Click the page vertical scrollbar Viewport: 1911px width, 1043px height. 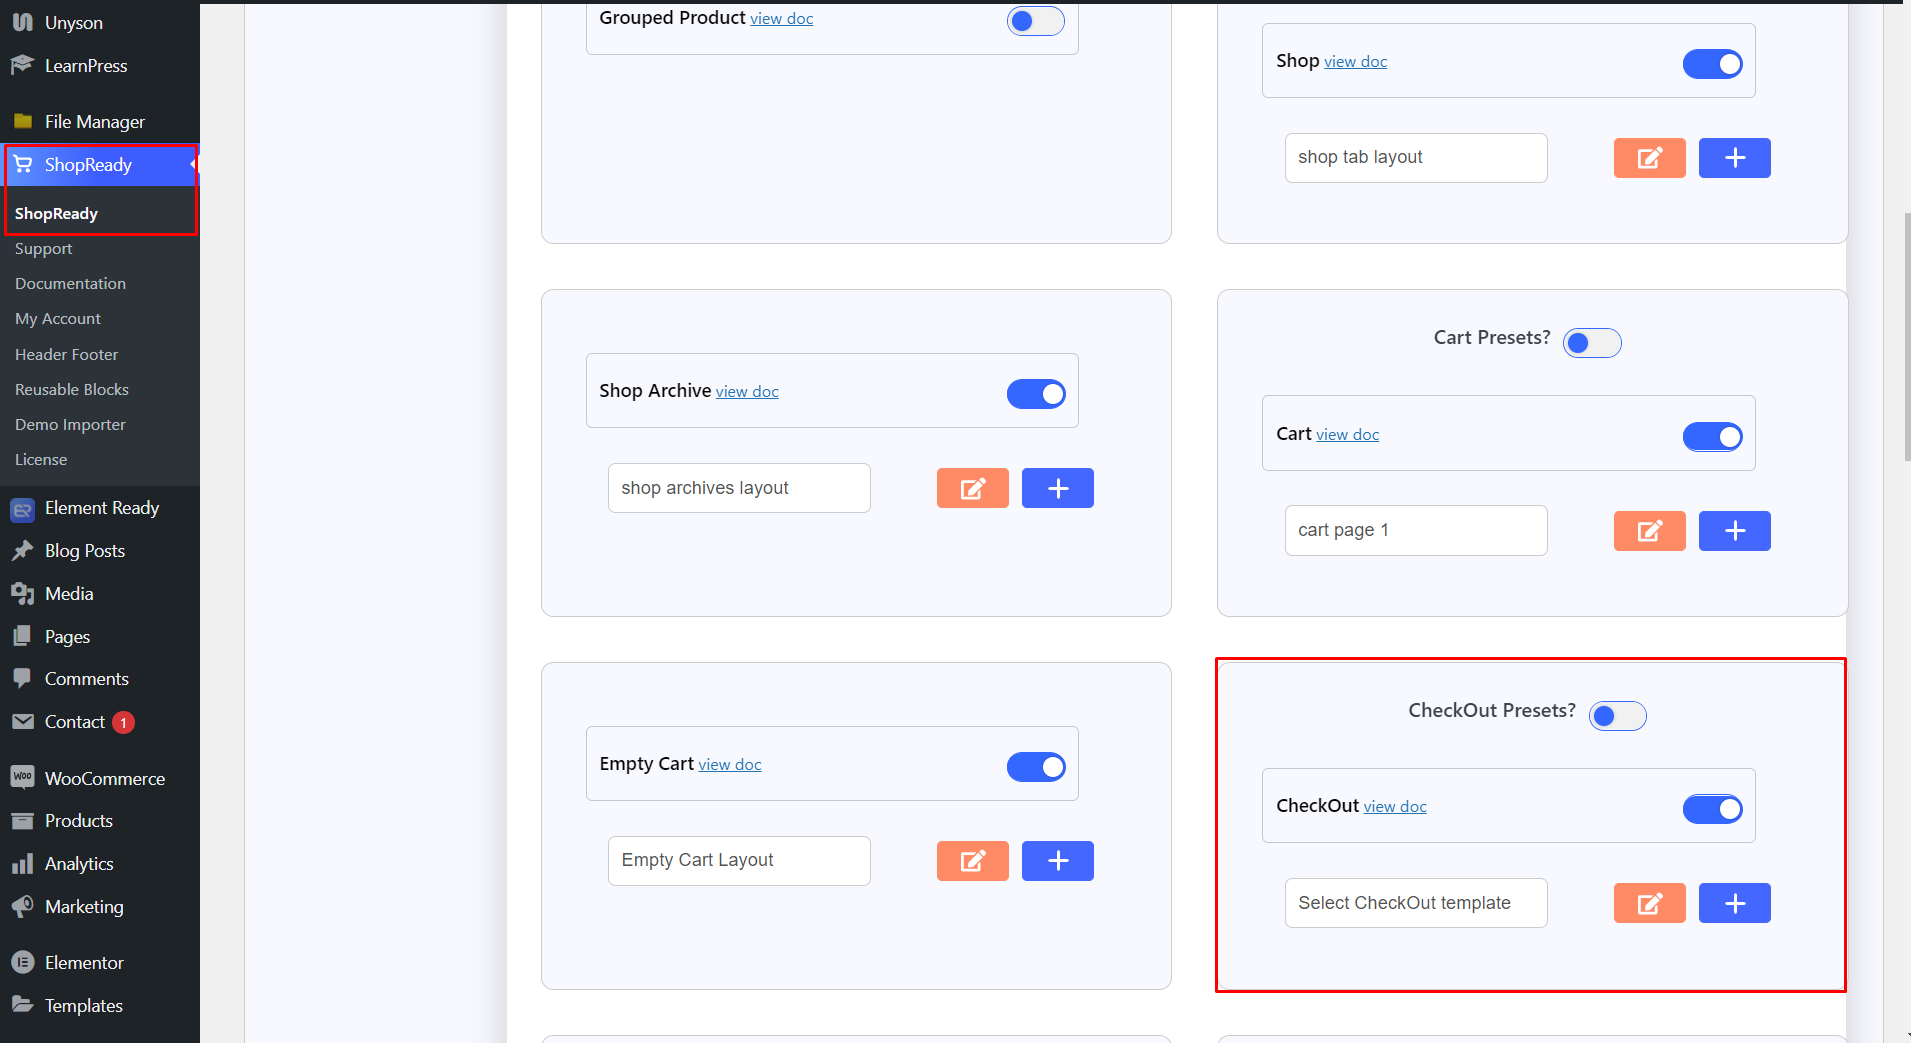tap(1906, 336)
